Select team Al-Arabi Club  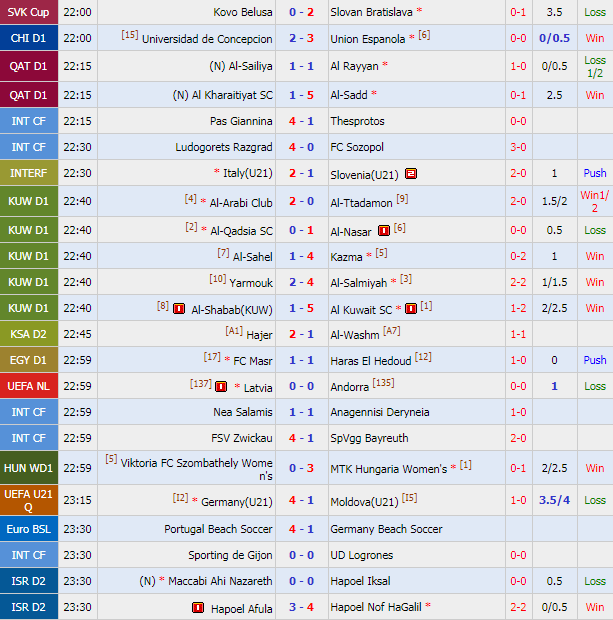pyautogui.click(x=241, y=203)
